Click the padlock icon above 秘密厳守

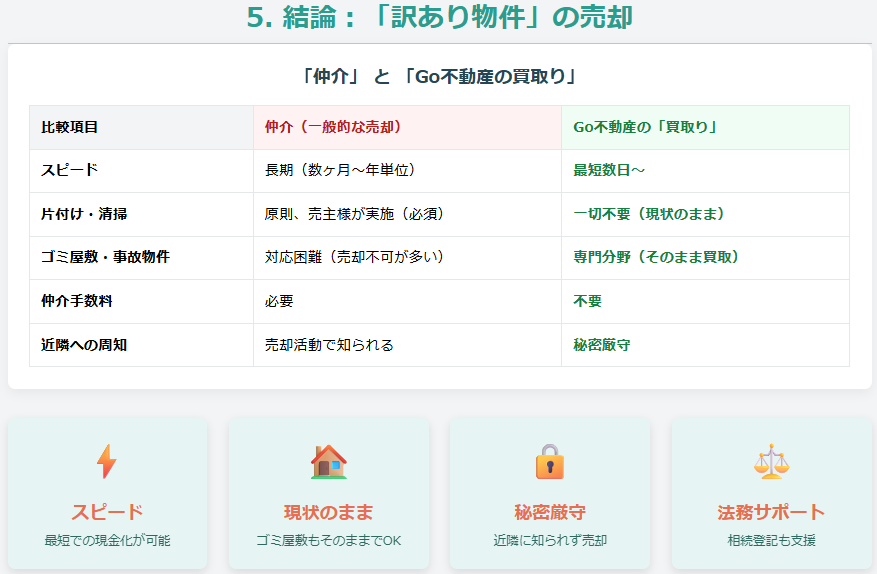pos(549,462)
